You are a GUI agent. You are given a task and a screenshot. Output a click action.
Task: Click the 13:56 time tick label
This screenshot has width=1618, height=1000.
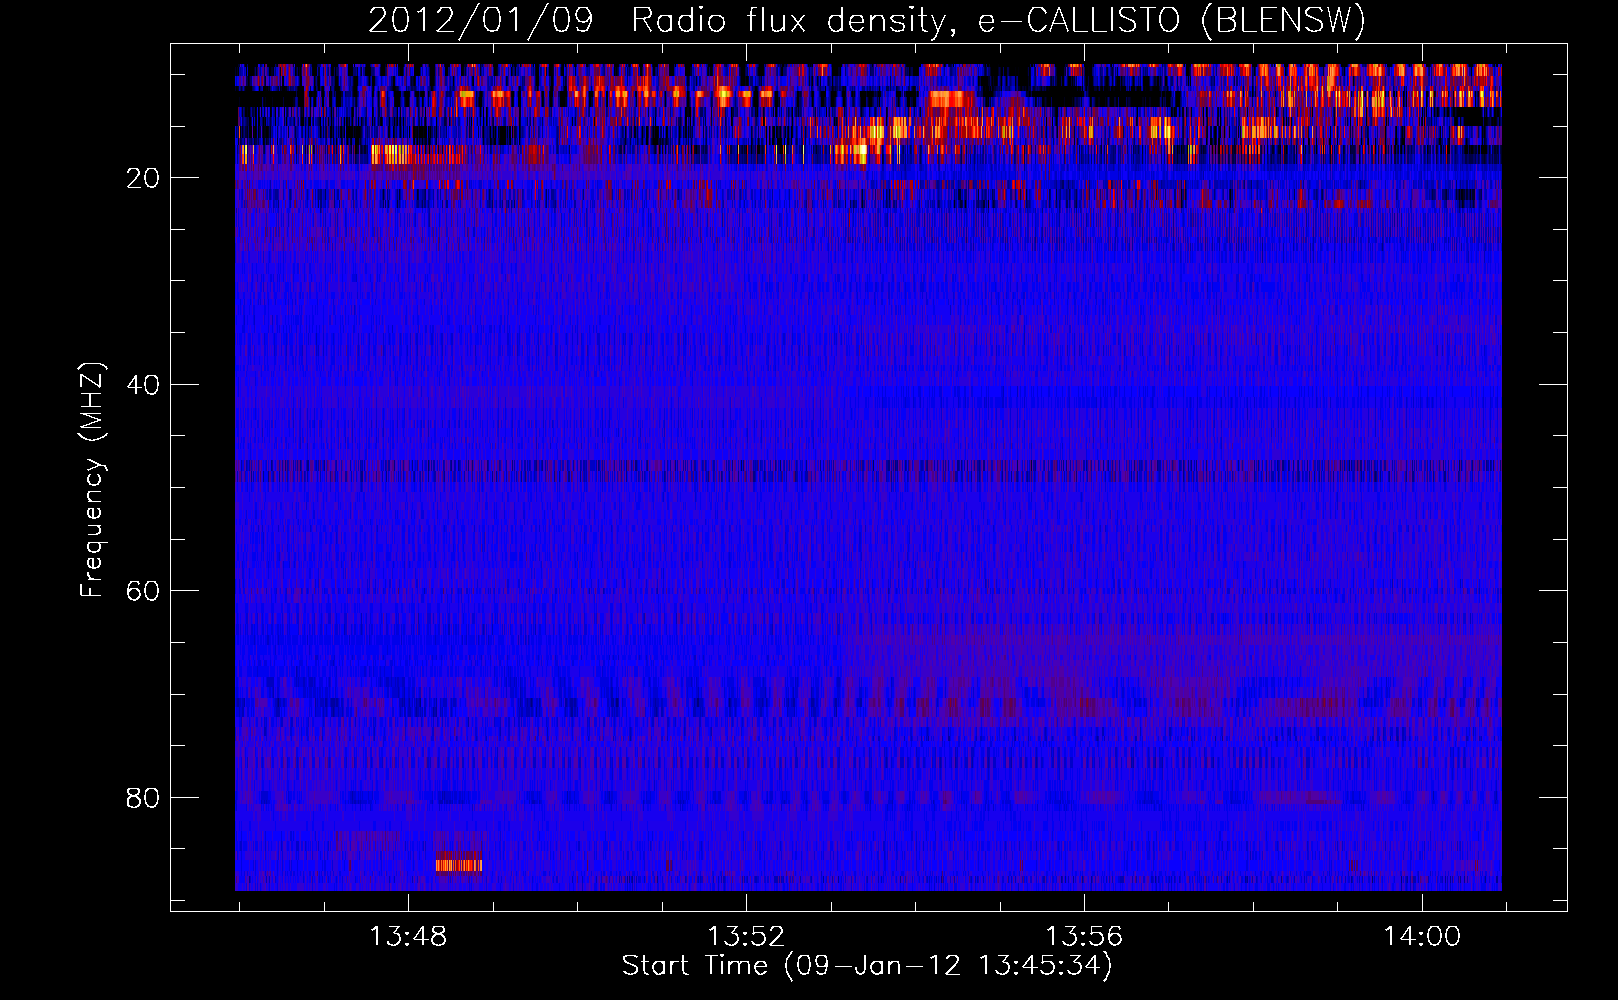pos(1084,937)
